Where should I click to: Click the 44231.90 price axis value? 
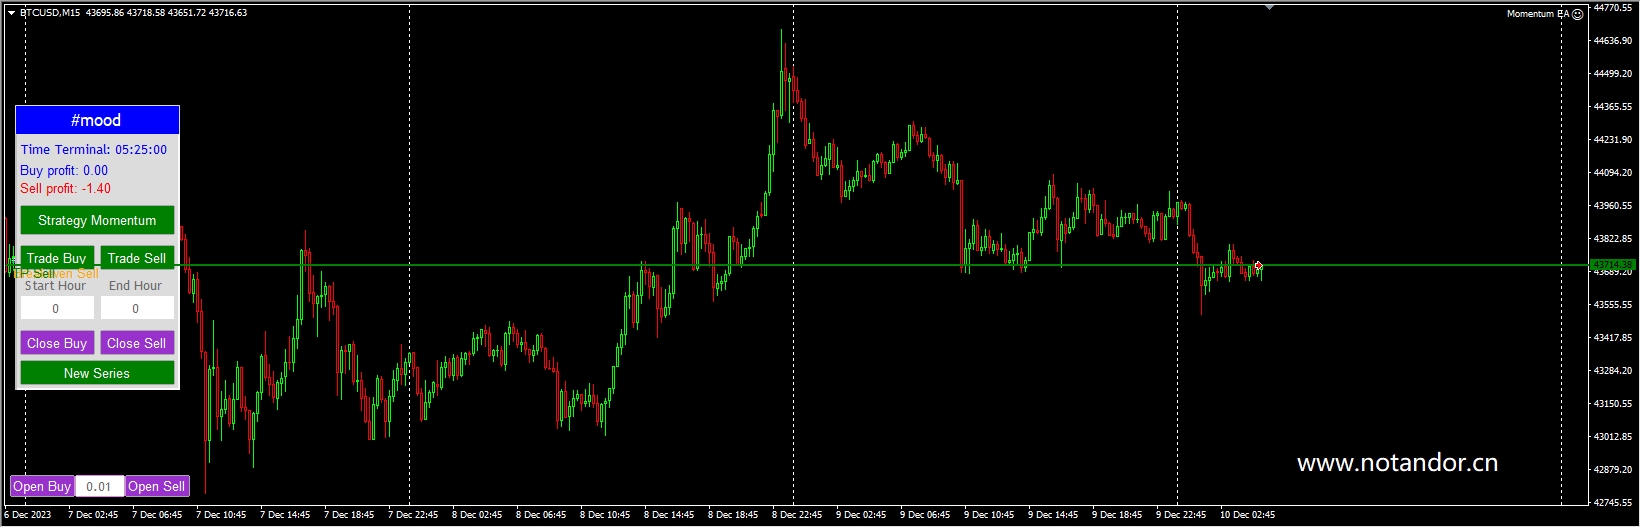pos(1613,140)
